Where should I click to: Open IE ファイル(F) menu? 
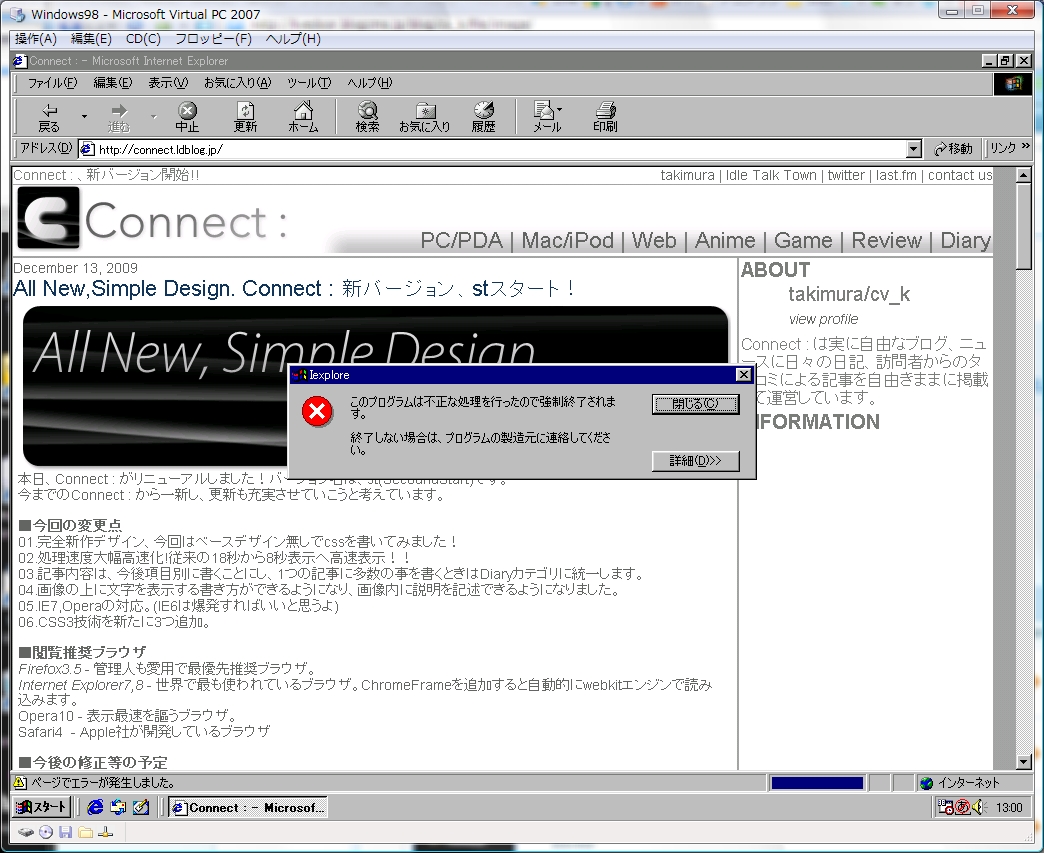click(x=52, y=83)
